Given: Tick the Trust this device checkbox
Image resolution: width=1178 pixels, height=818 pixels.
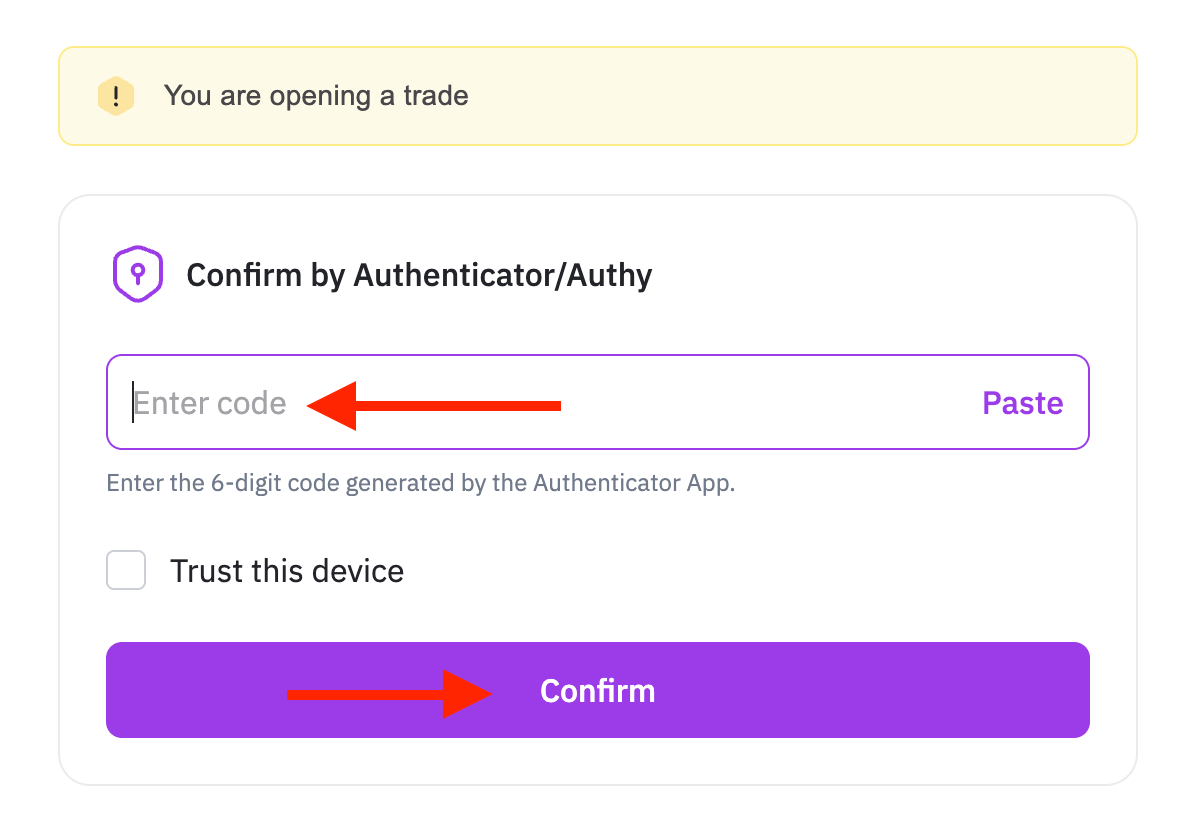Looking at the screenshot, I should 126,570.
